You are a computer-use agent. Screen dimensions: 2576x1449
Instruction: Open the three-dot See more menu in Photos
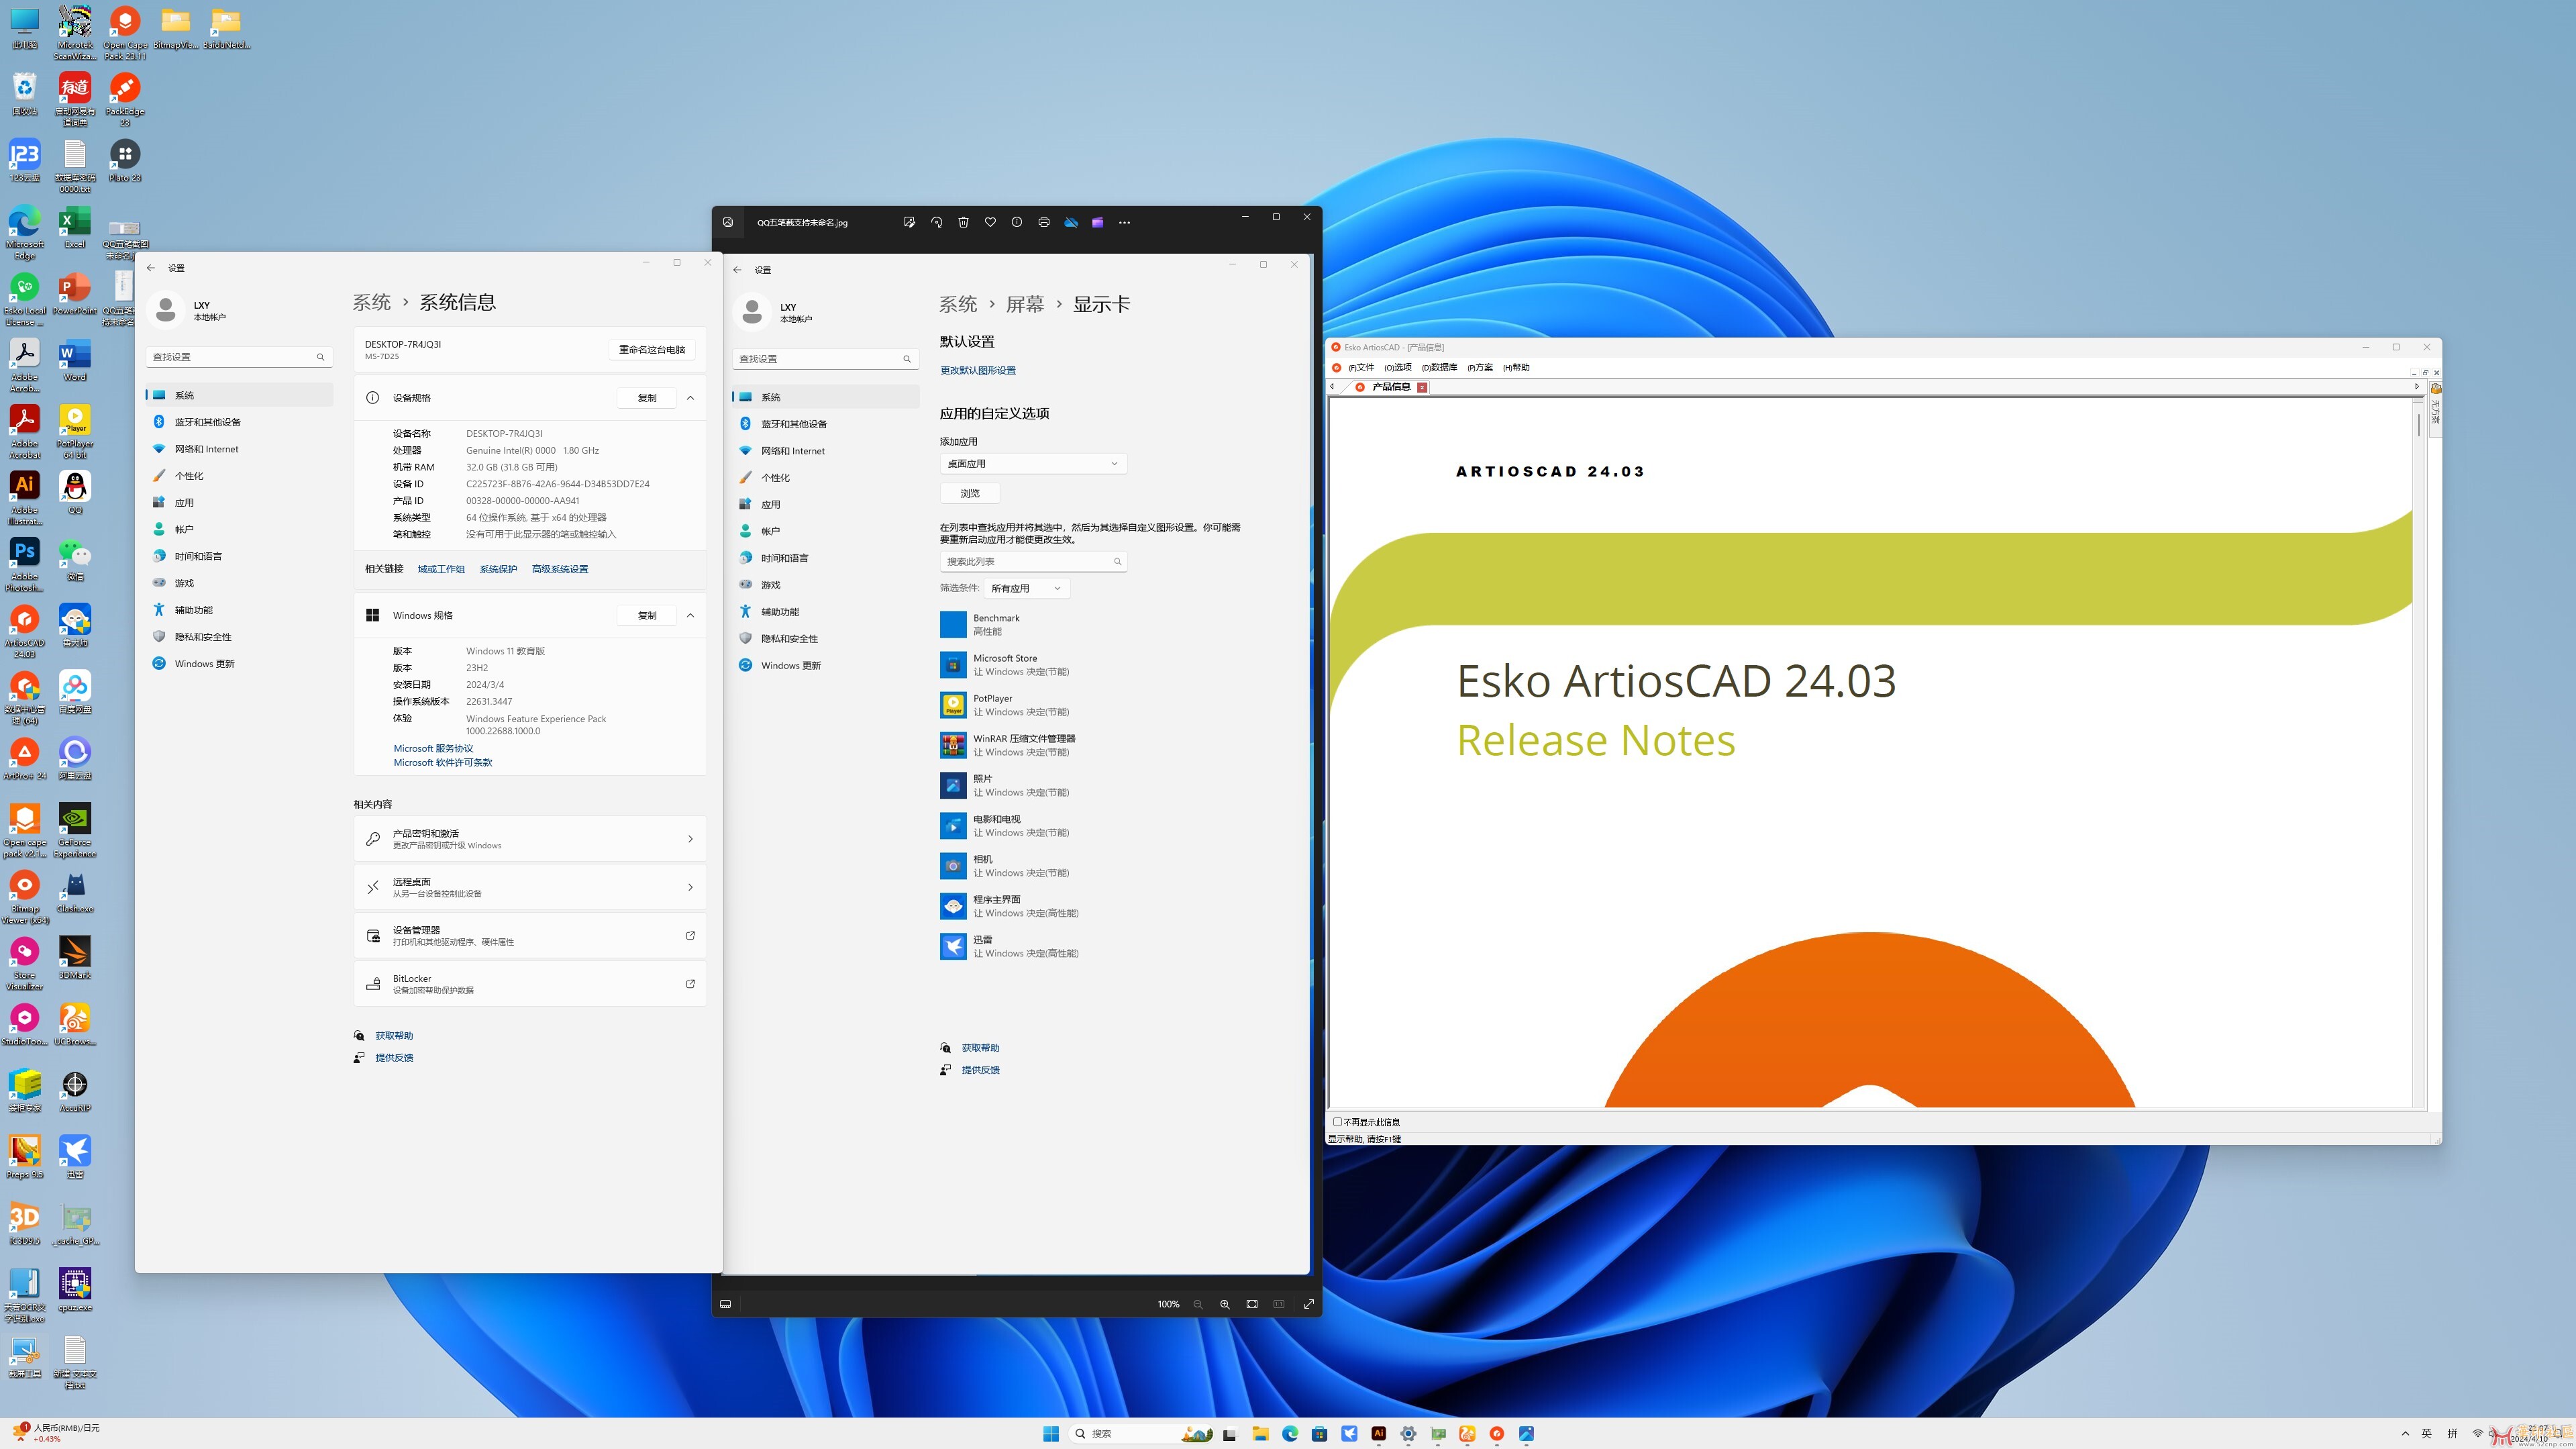pos(1124,222)
